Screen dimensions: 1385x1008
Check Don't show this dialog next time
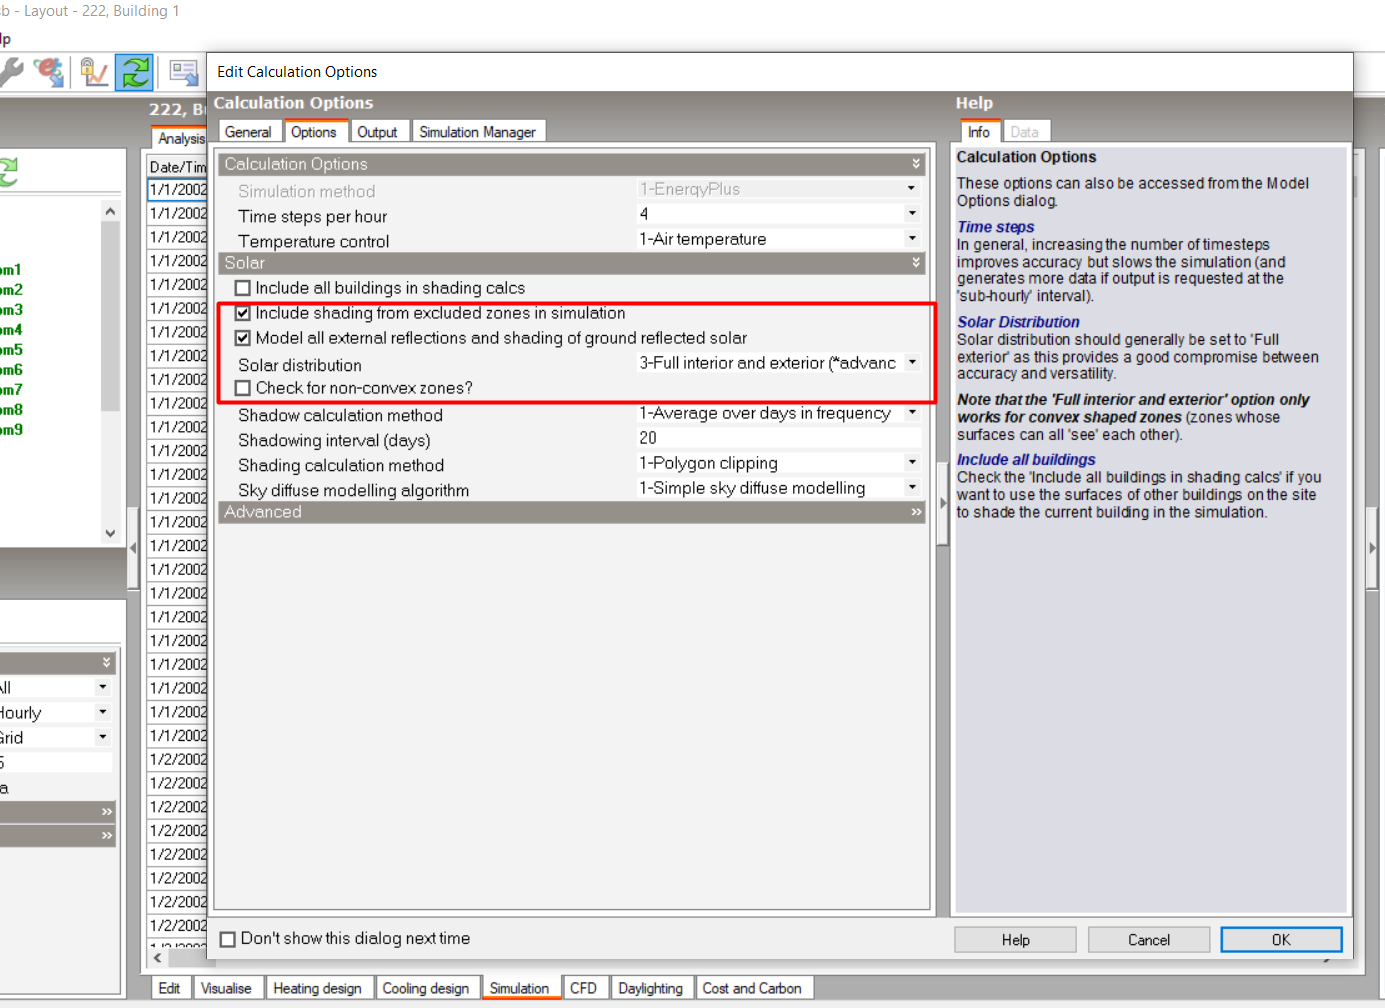point(228,940)
